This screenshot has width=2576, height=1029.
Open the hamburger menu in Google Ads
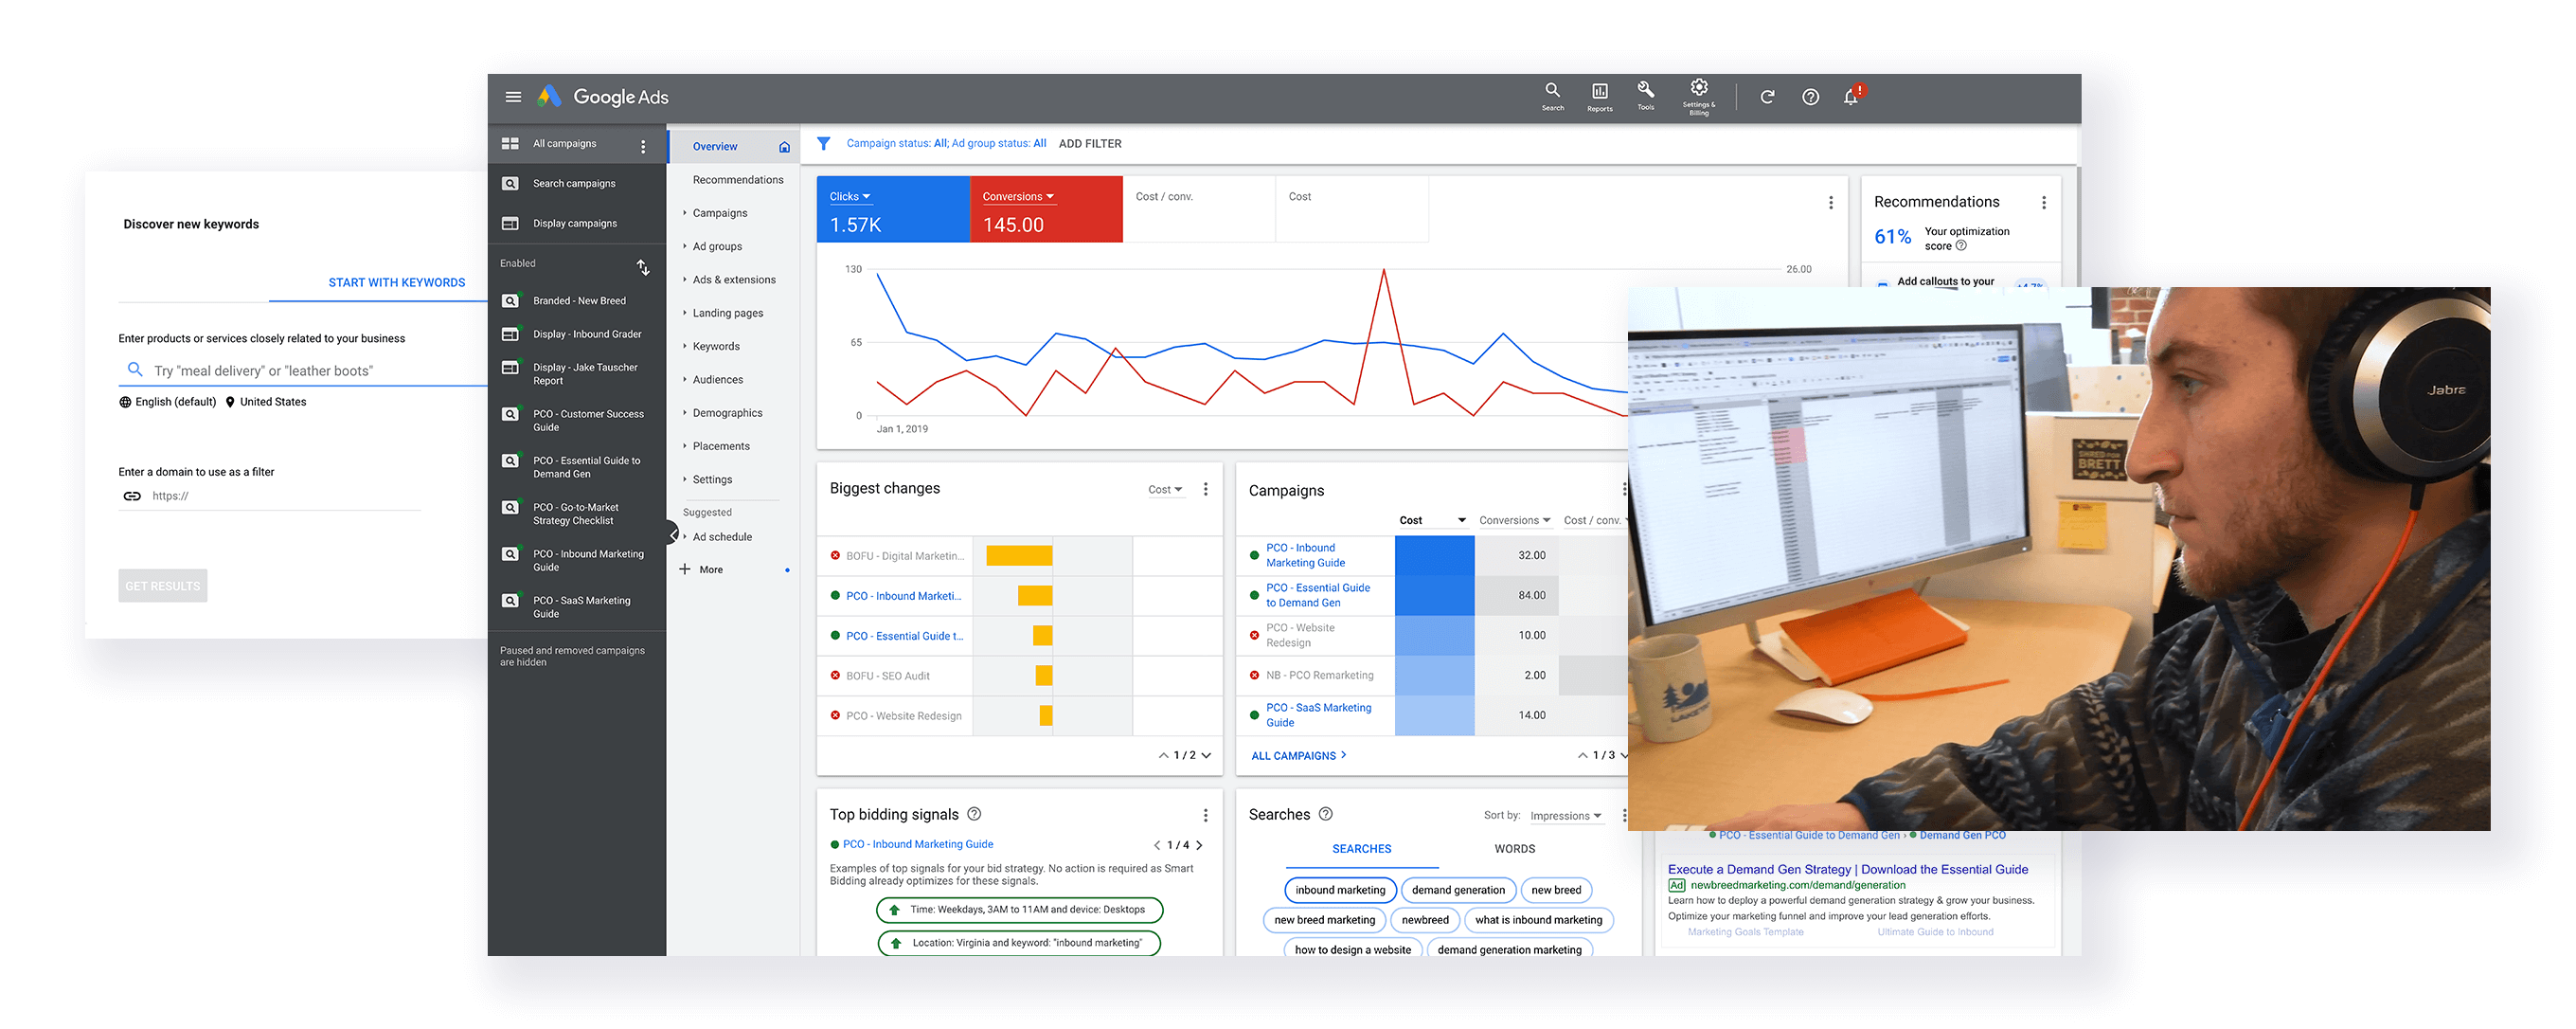point(513,97)
